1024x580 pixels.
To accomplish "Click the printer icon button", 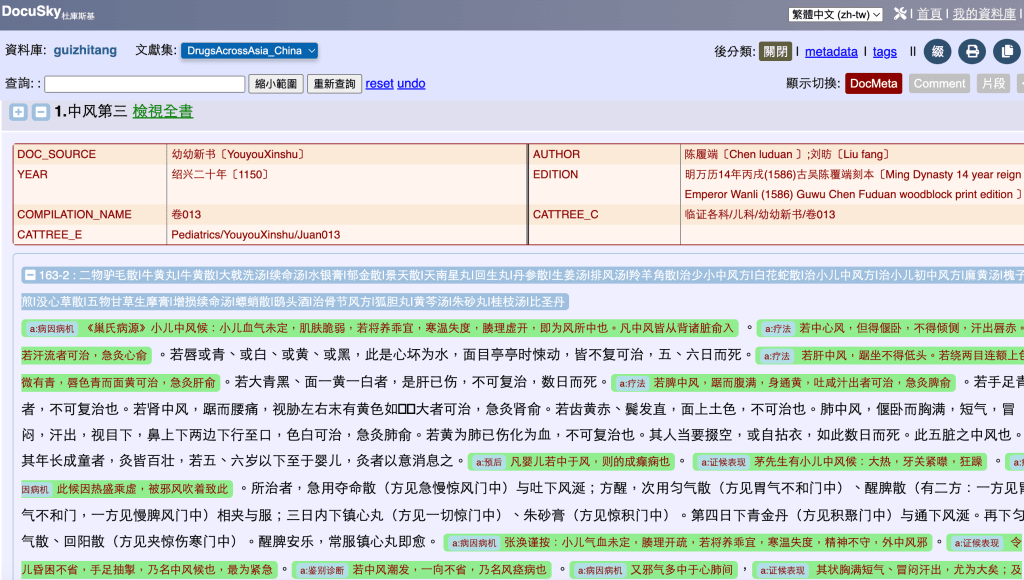I will (x=971, y=52).
